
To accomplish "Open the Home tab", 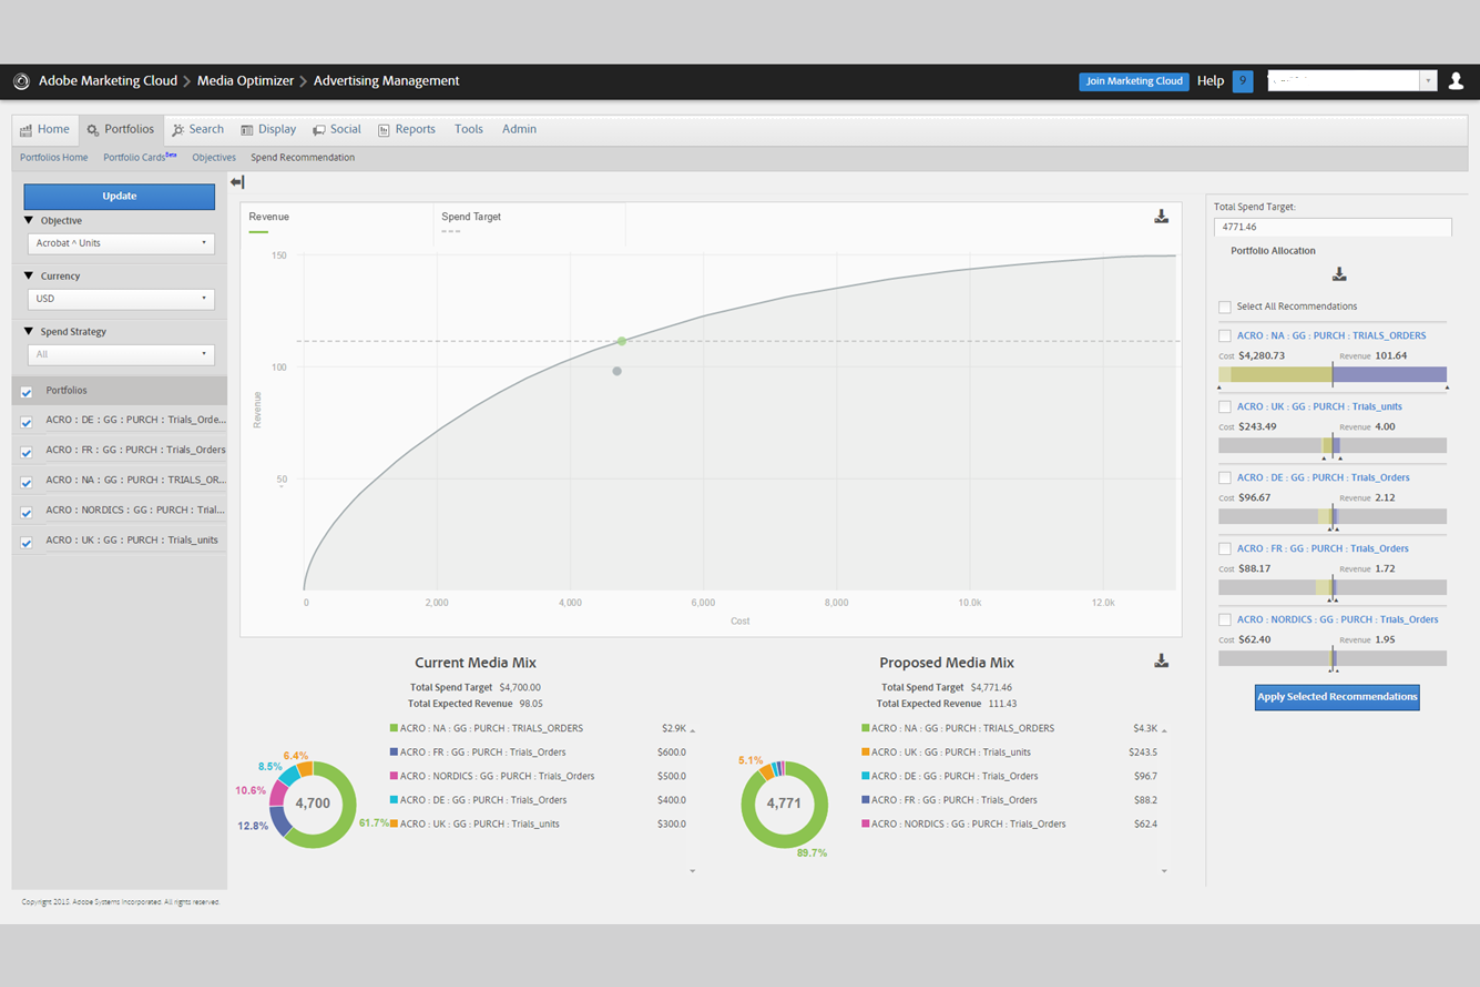I will [45, 130].
